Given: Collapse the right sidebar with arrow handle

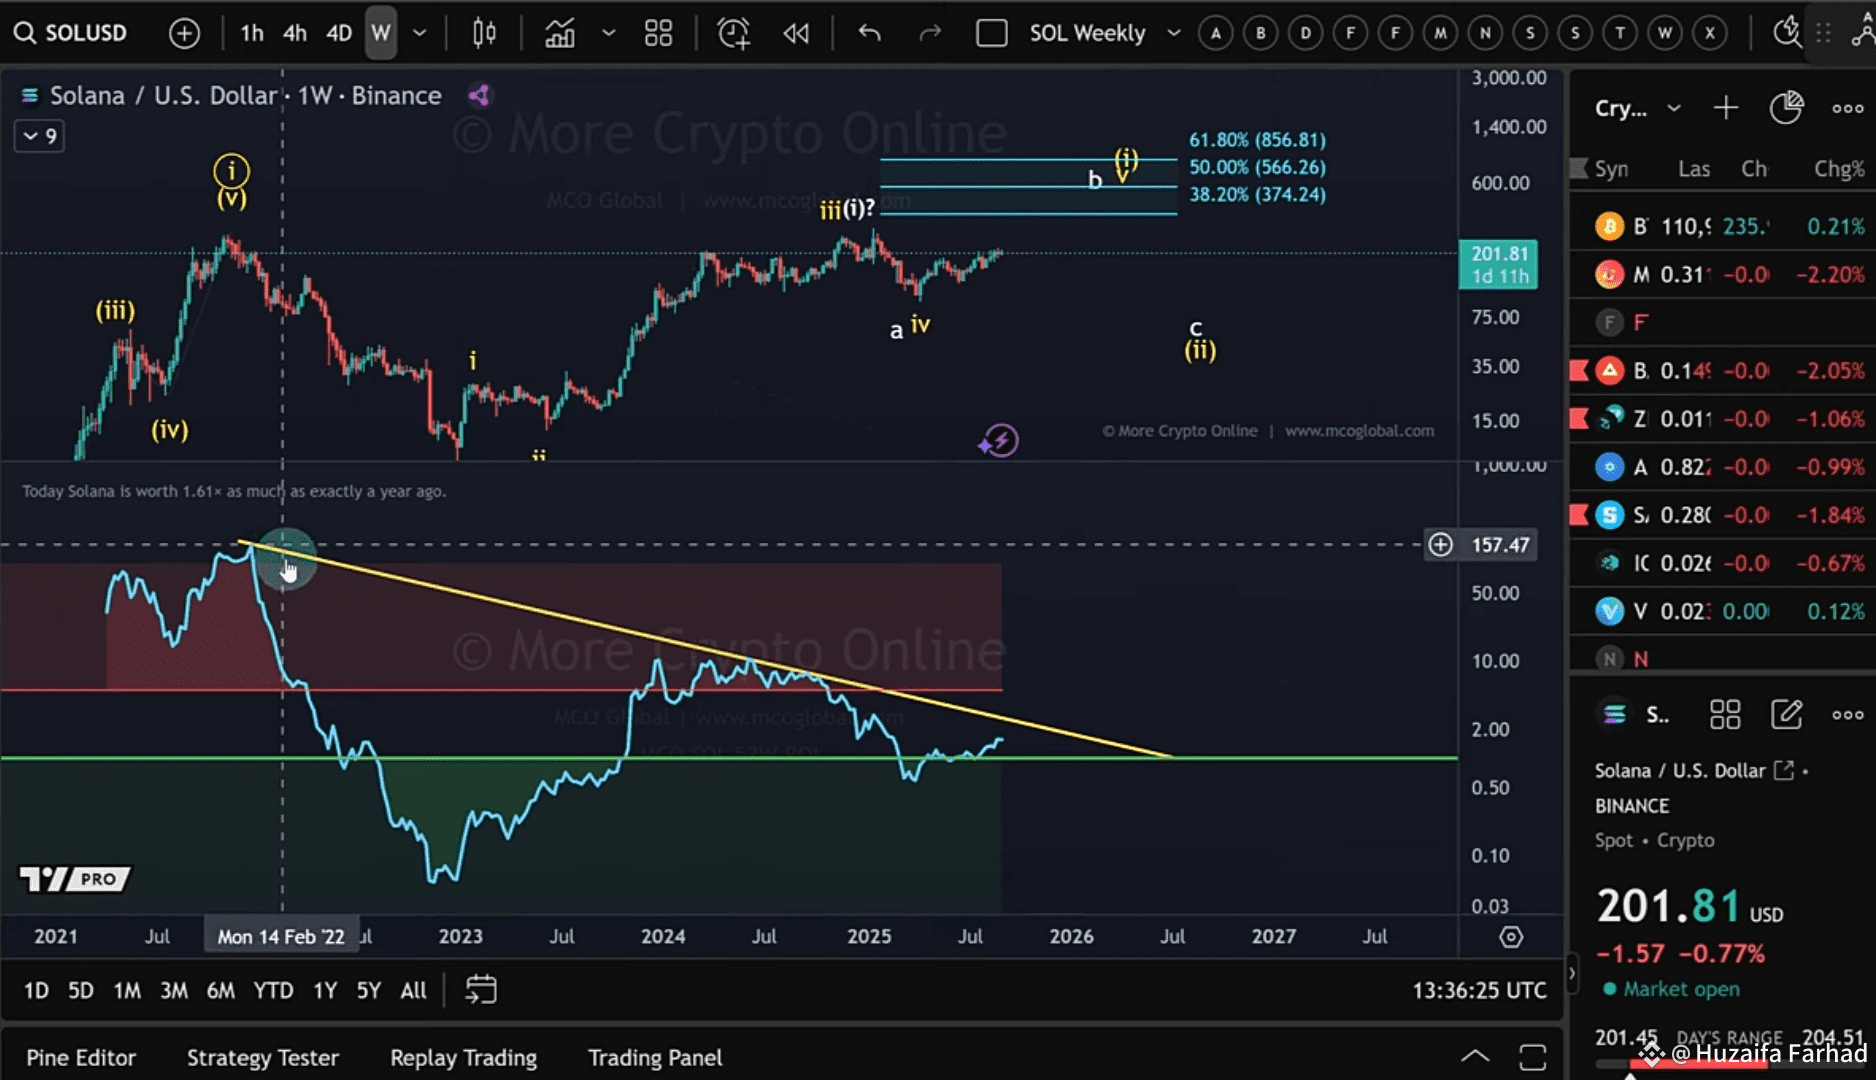Looking at the screenshot, I should tap(1572, 972).
